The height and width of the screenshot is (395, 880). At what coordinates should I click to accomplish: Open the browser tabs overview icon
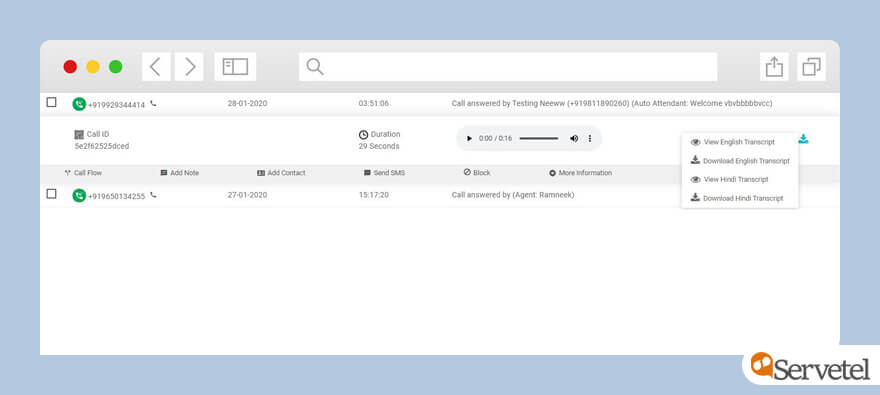[812, 67]
